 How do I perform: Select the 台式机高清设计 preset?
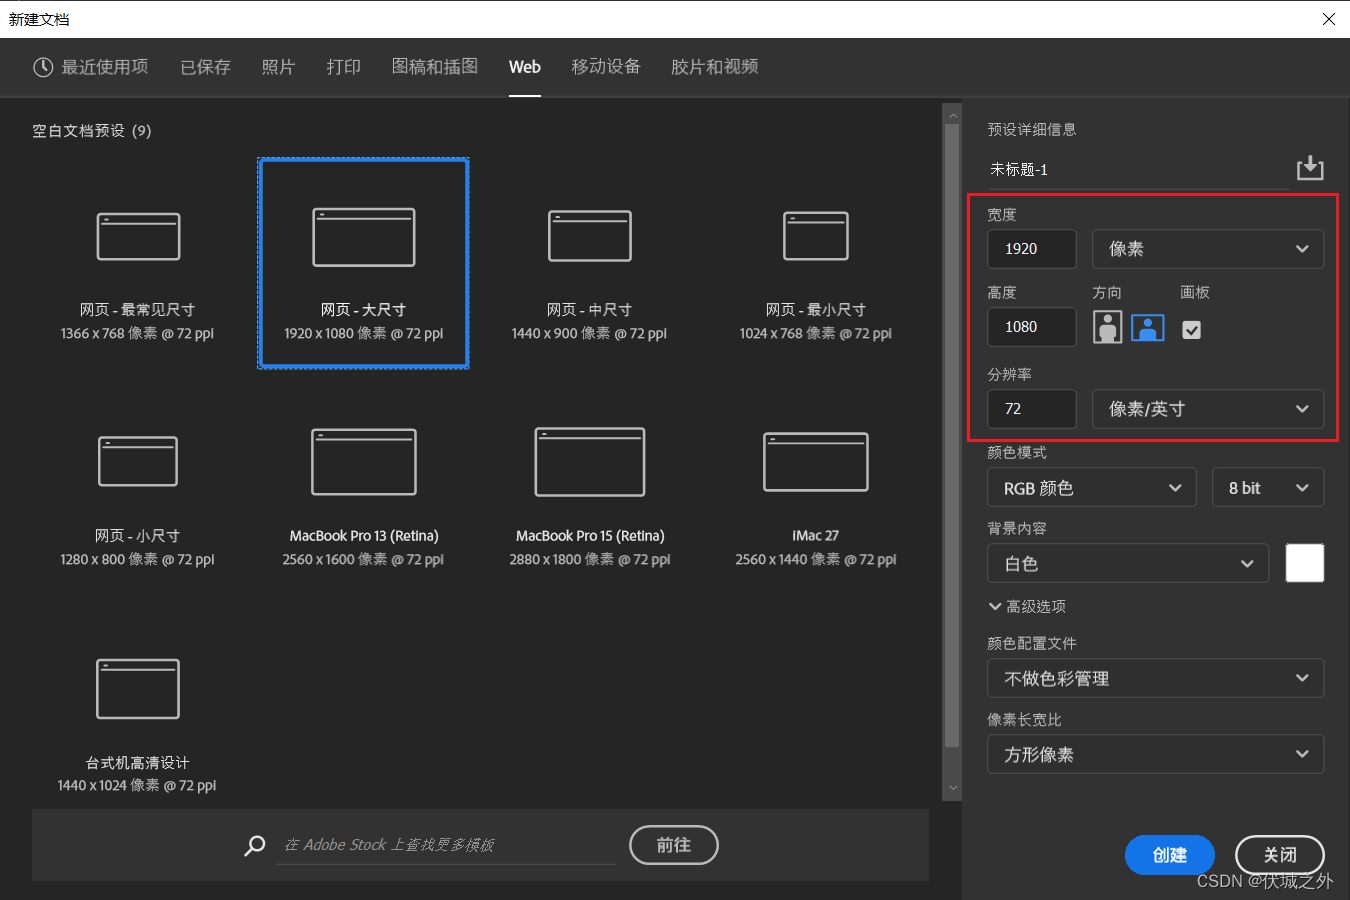(137, 688)
